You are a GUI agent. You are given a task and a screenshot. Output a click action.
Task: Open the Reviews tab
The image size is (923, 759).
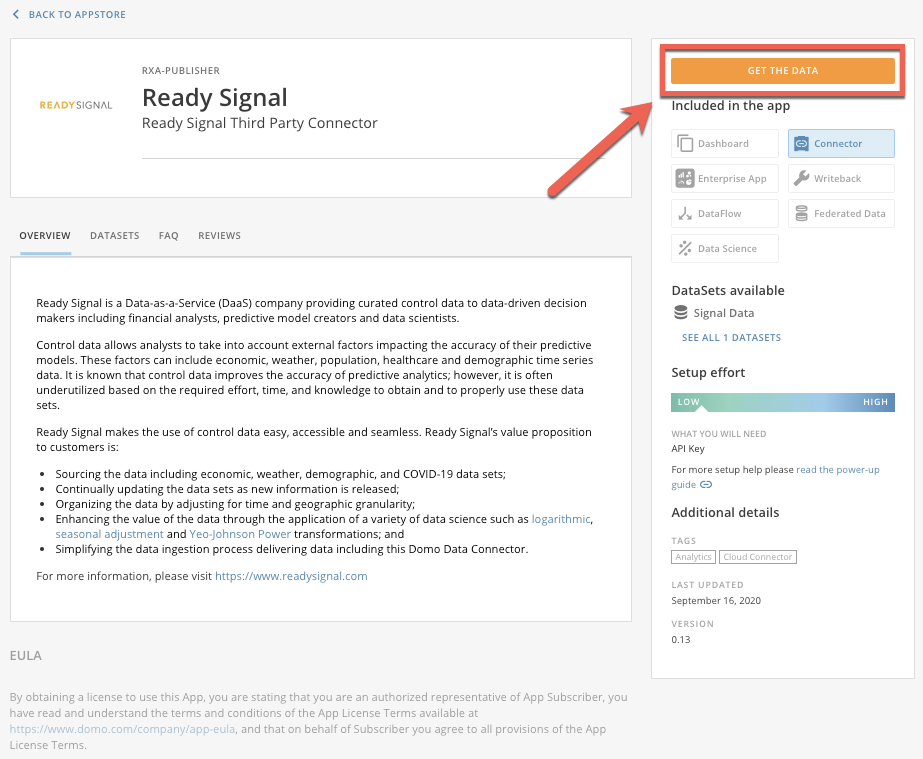[219, 236]
